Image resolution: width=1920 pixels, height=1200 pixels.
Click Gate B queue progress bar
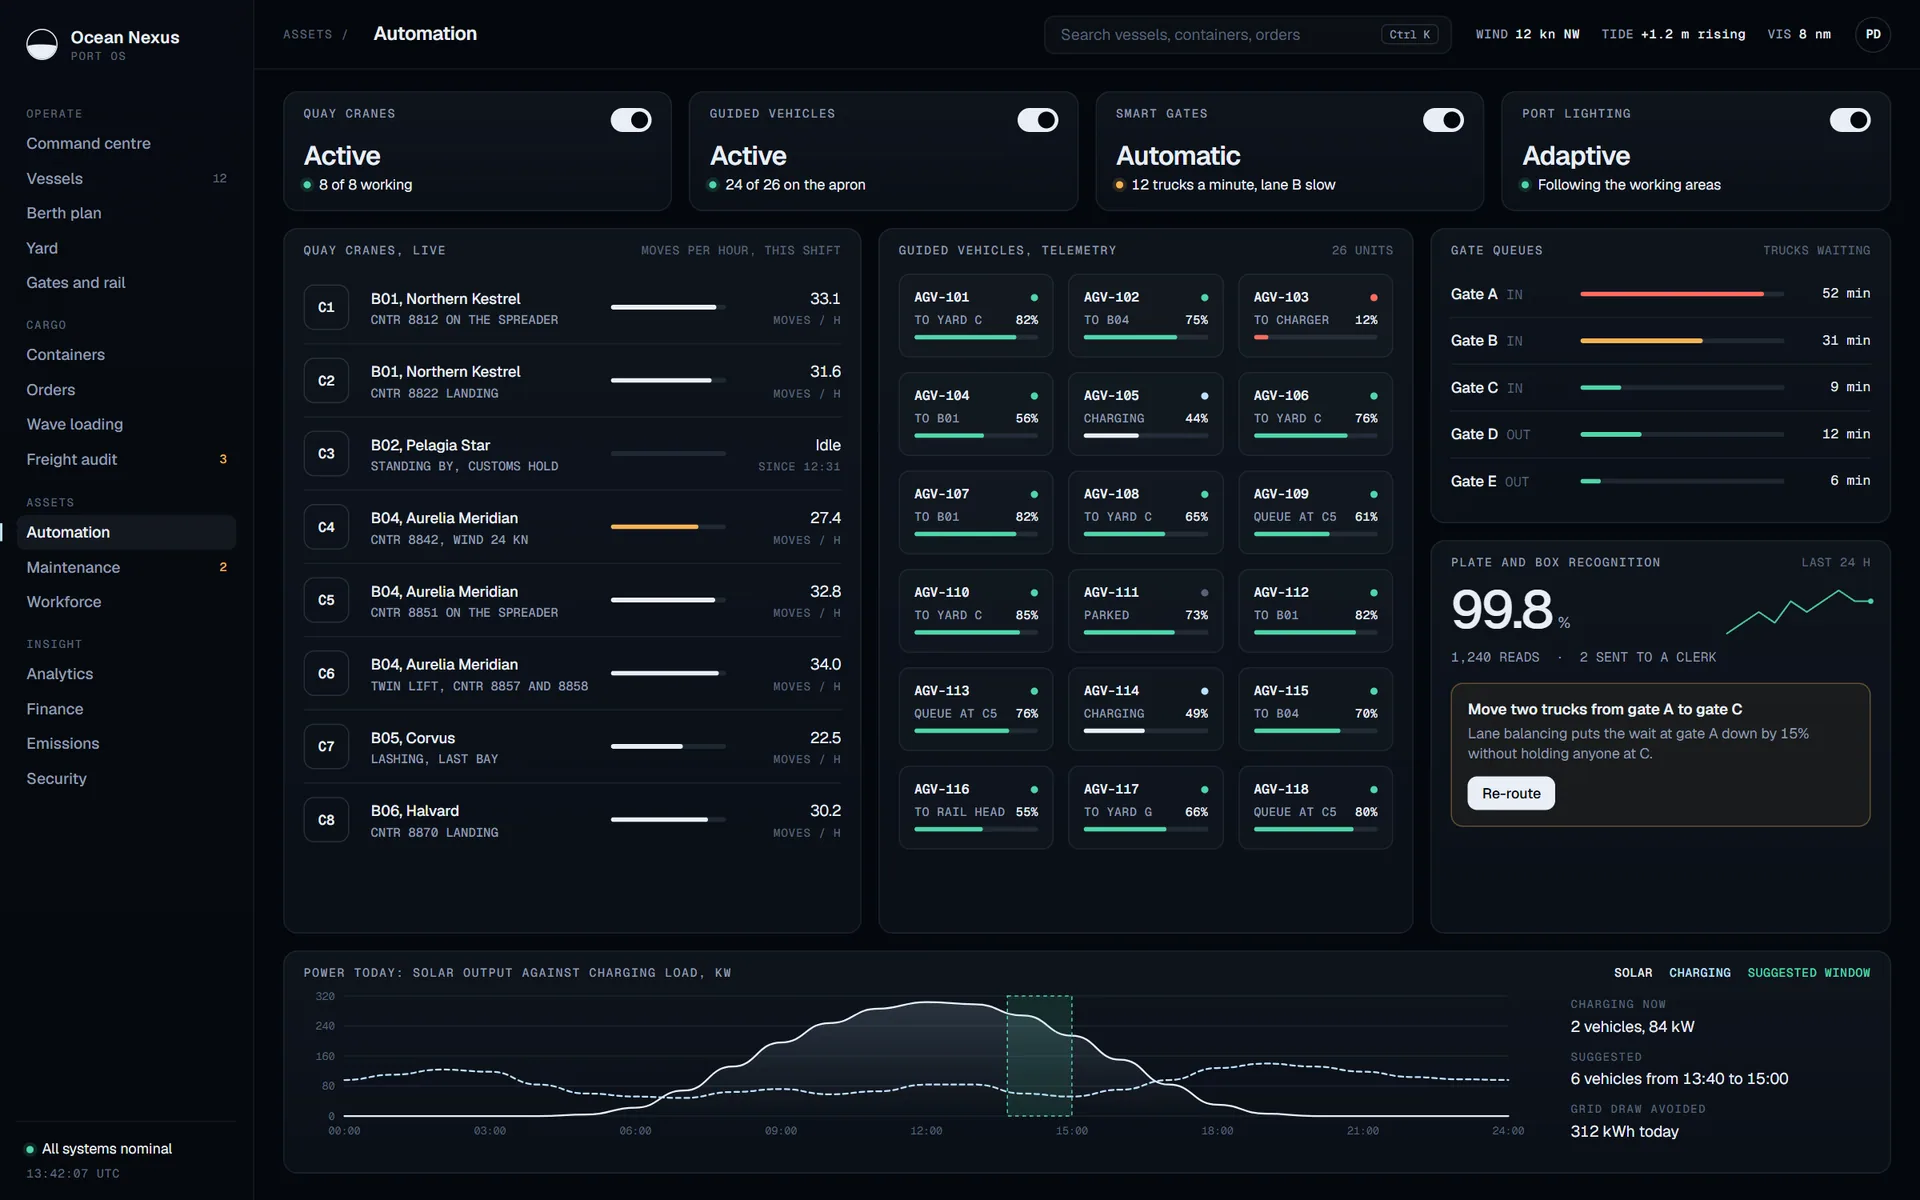coord(1681,341)
